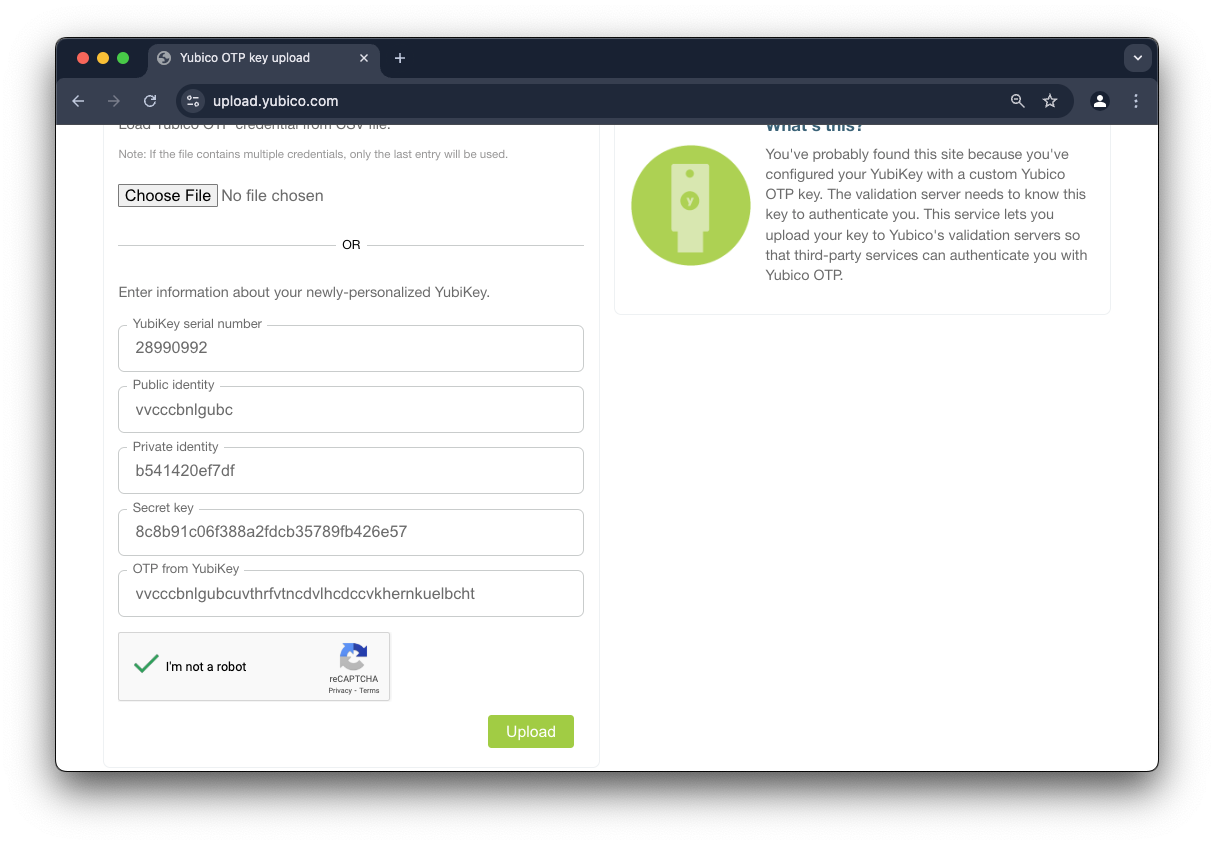
Task: Focus the Secret key field
Action: (351, 532)
